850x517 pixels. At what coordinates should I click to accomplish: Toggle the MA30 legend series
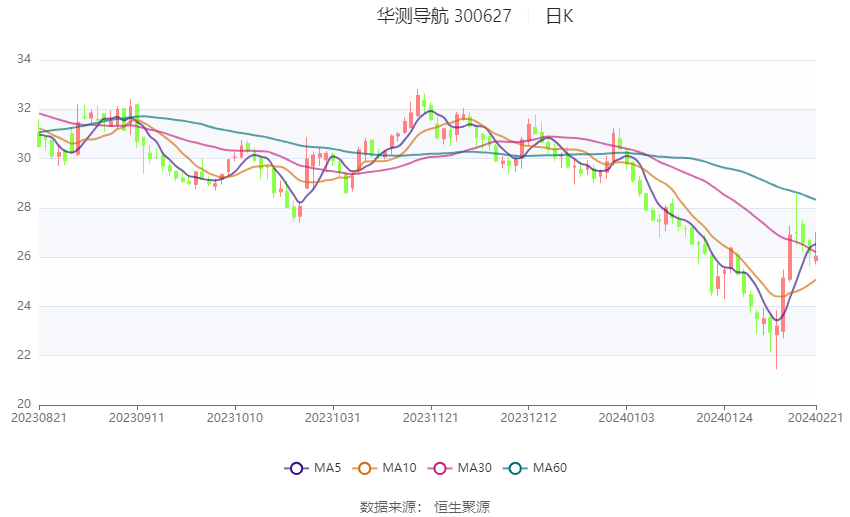[460, 468]
